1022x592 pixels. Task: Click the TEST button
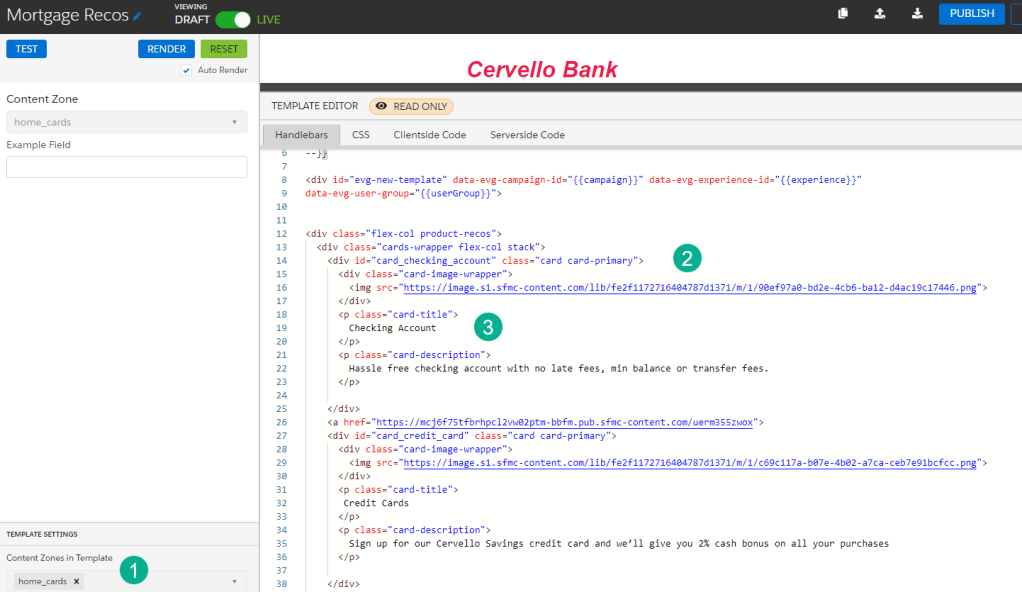[x=27, y=49]
